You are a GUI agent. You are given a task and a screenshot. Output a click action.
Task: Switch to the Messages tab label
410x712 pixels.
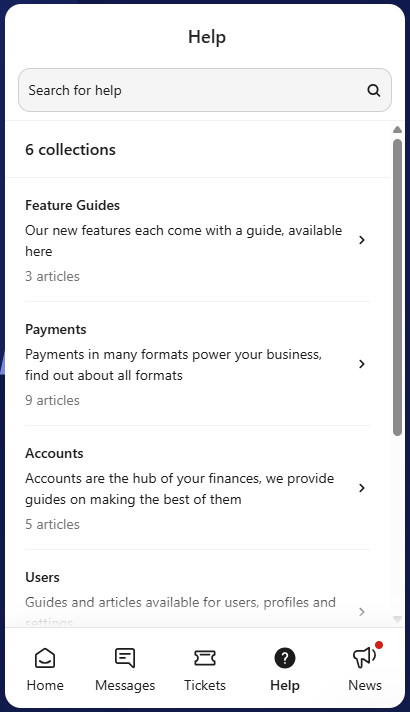125,685
